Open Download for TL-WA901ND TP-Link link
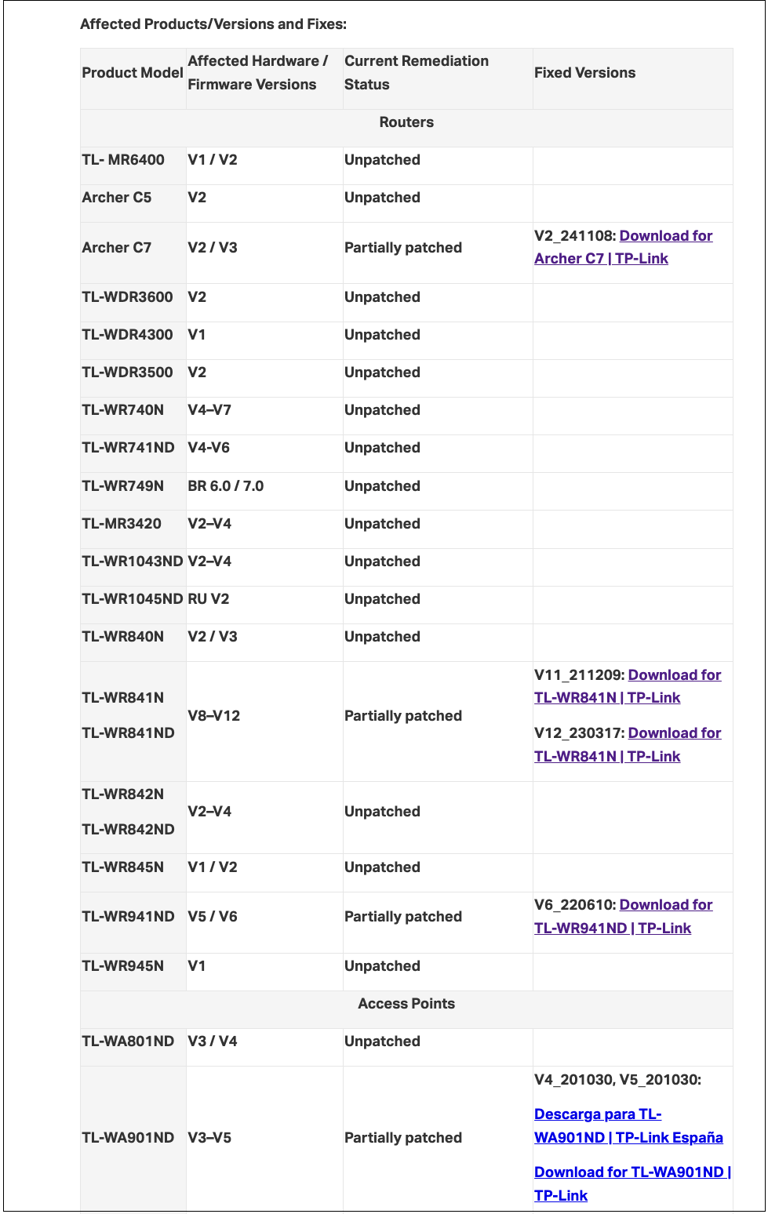Screen dimensions: 768x1214 point(632,1184)
